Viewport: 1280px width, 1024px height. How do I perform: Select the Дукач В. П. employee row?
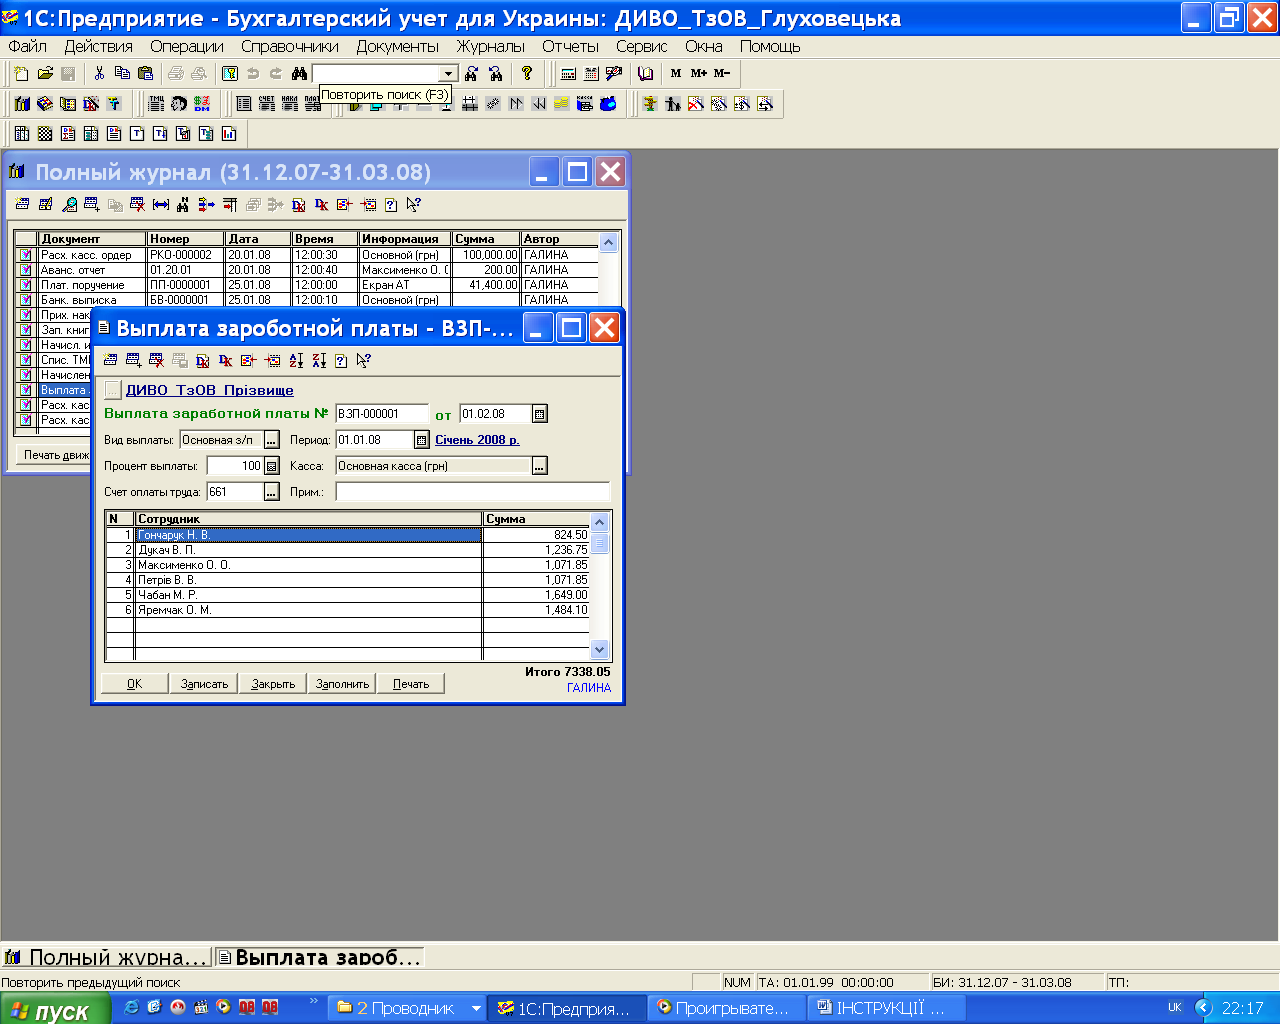[347, 550]
